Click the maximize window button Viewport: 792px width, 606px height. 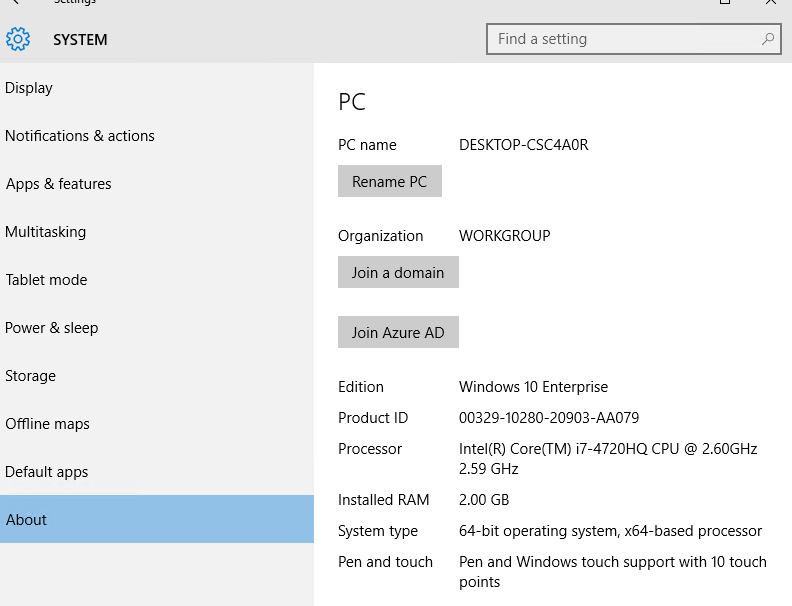pyautogui.click(x=725, y=2)
